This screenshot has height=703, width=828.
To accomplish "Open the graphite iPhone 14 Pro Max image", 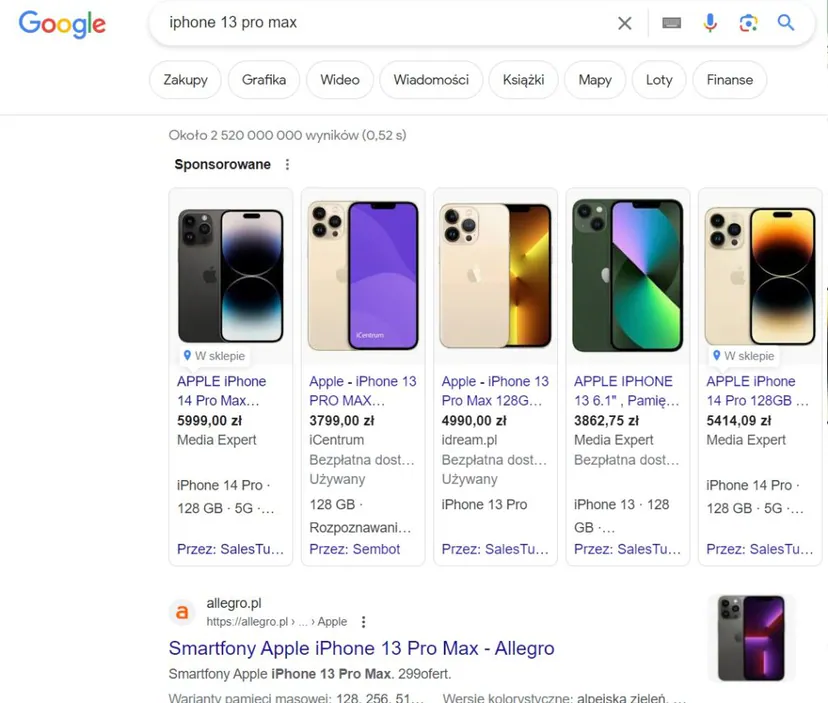I will point(231,276).
